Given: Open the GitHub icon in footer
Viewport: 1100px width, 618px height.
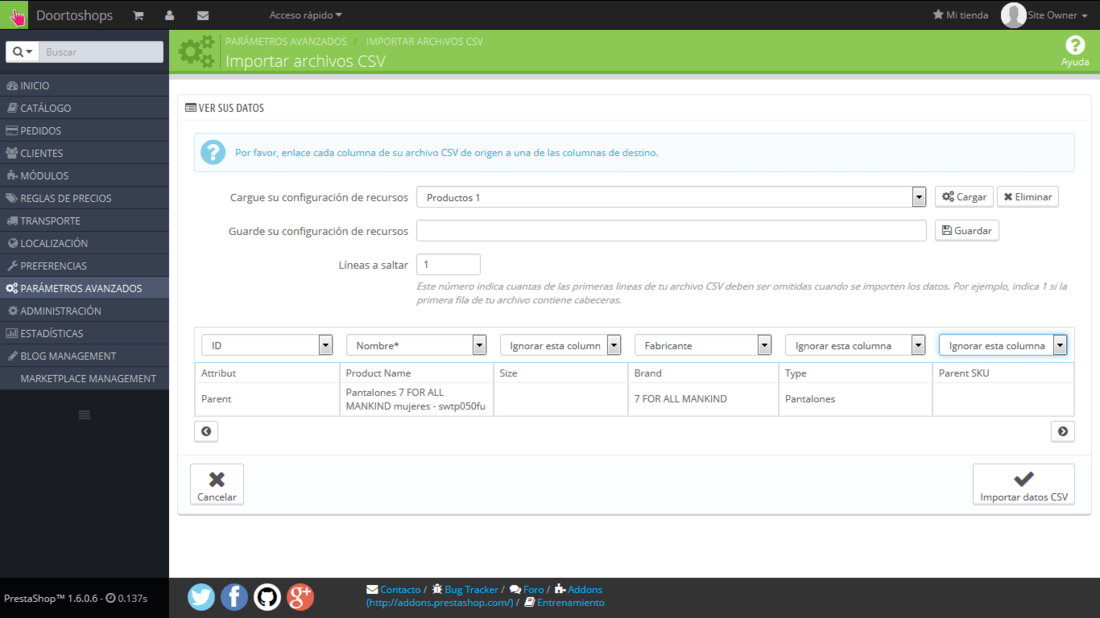Looking at the screenshot, I should [x=267, y=597].
